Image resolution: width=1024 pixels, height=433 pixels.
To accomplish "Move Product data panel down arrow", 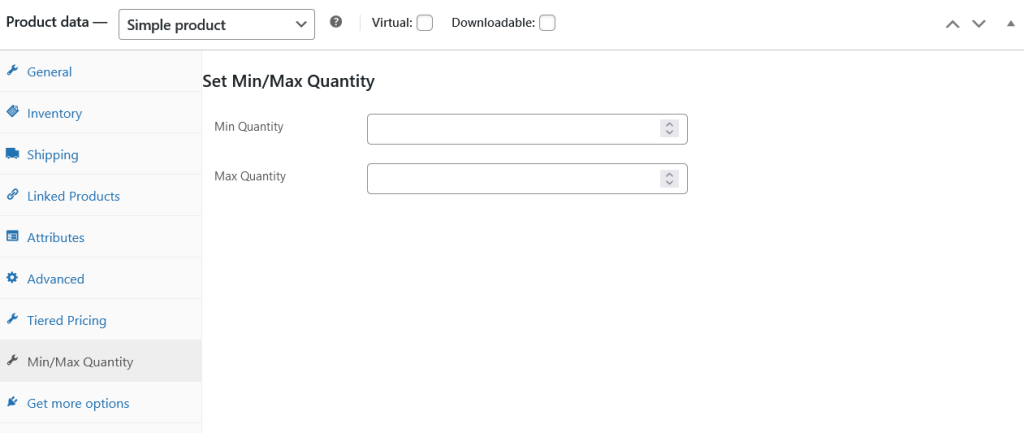I will pos(979,23).
